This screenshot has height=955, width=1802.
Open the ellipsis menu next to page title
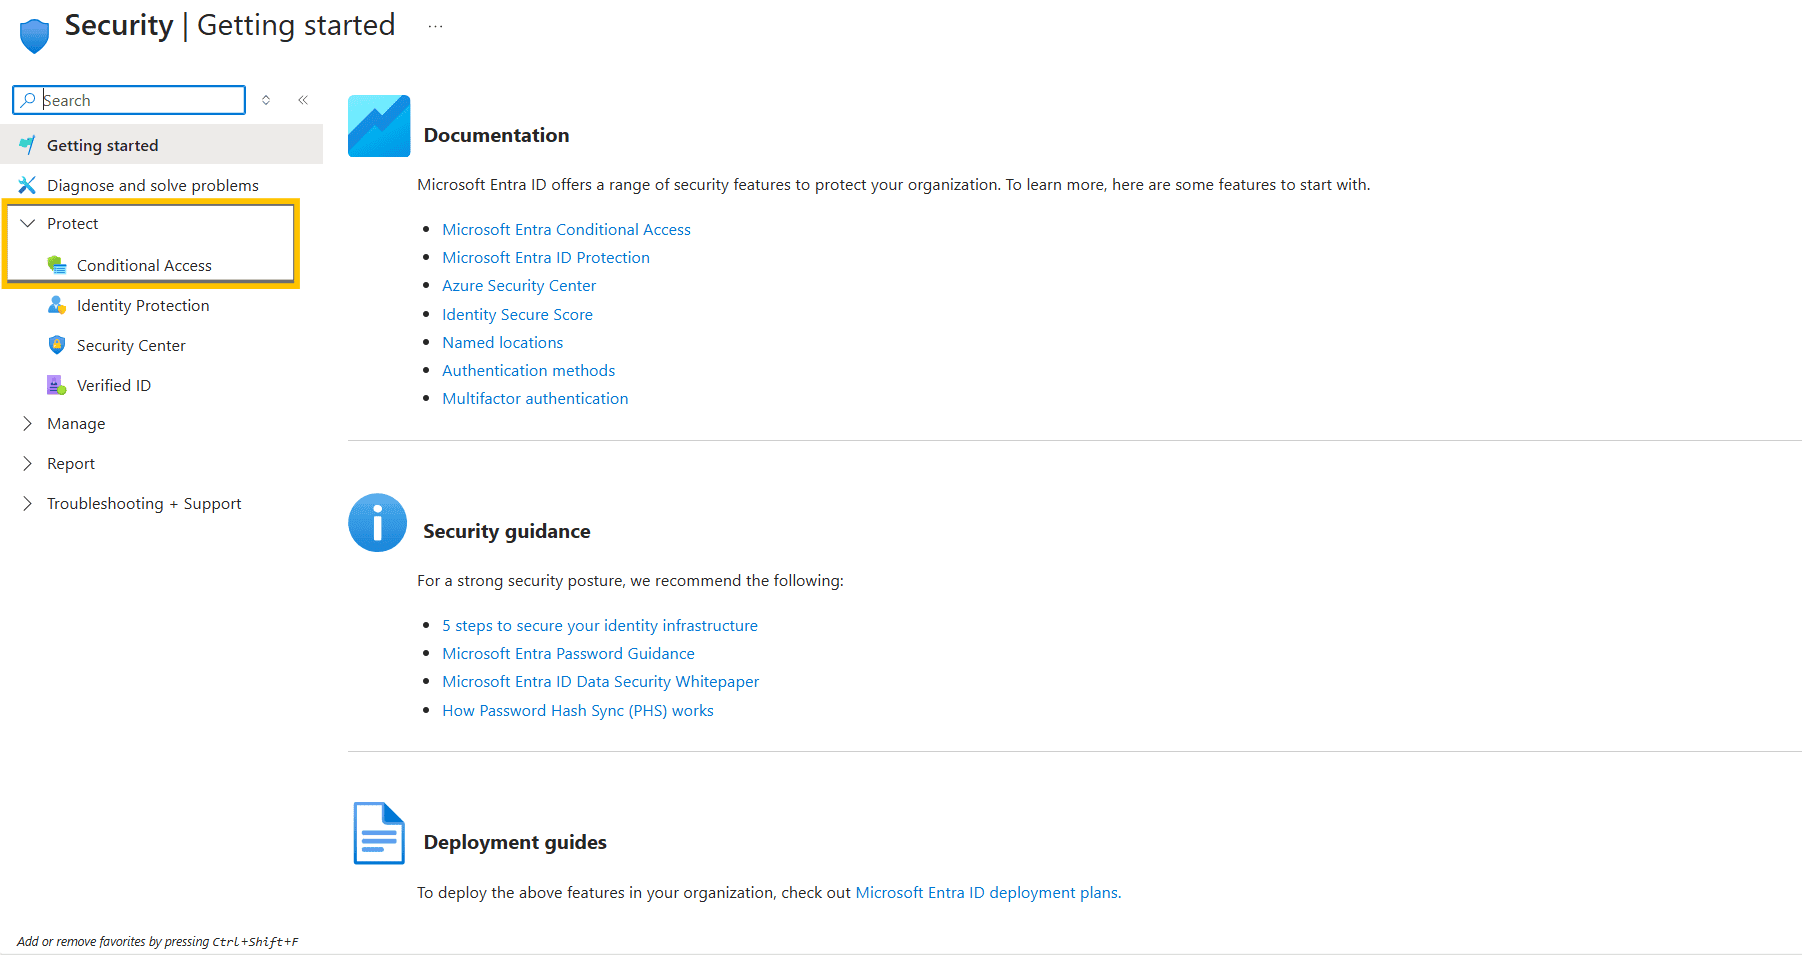tap(435, 27)
